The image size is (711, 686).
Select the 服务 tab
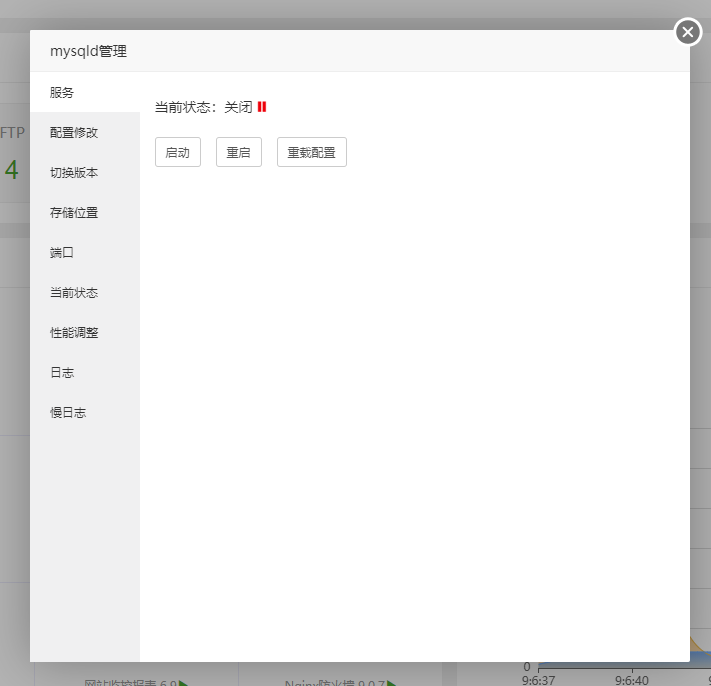pos(85,92)
